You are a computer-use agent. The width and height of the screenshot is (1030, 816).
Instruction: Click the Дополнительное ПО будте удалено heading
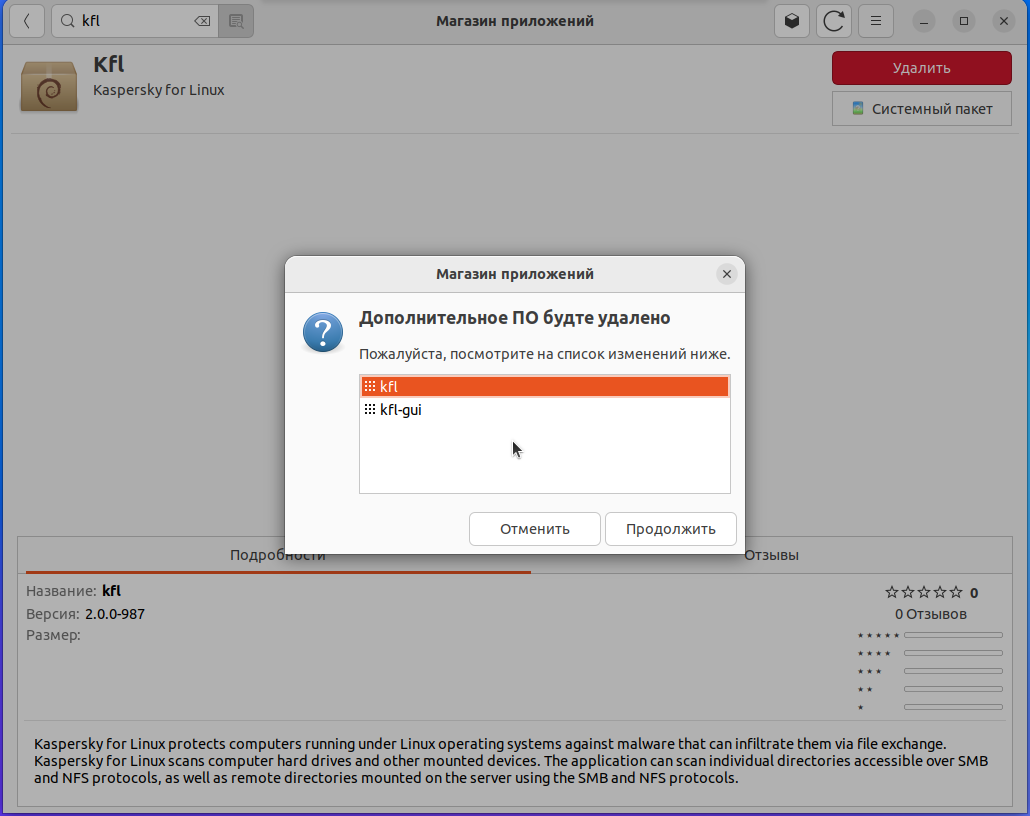514,318
